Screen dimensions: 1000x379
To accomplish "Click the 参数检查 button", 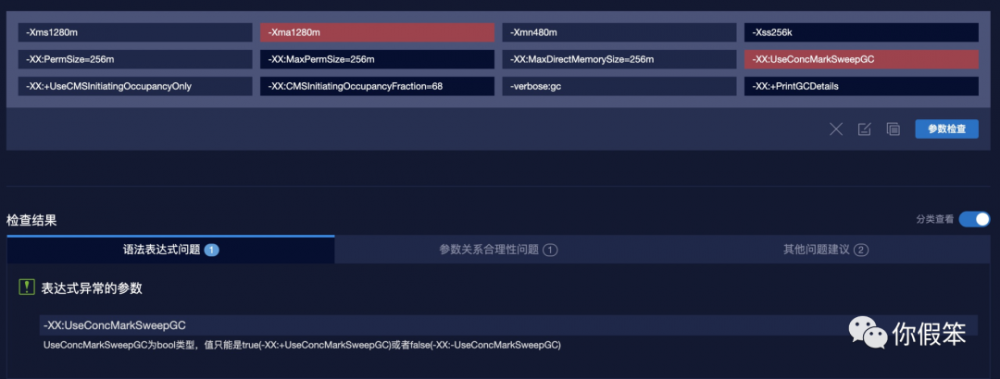I will pyautogui.click(x=946, y=129).
